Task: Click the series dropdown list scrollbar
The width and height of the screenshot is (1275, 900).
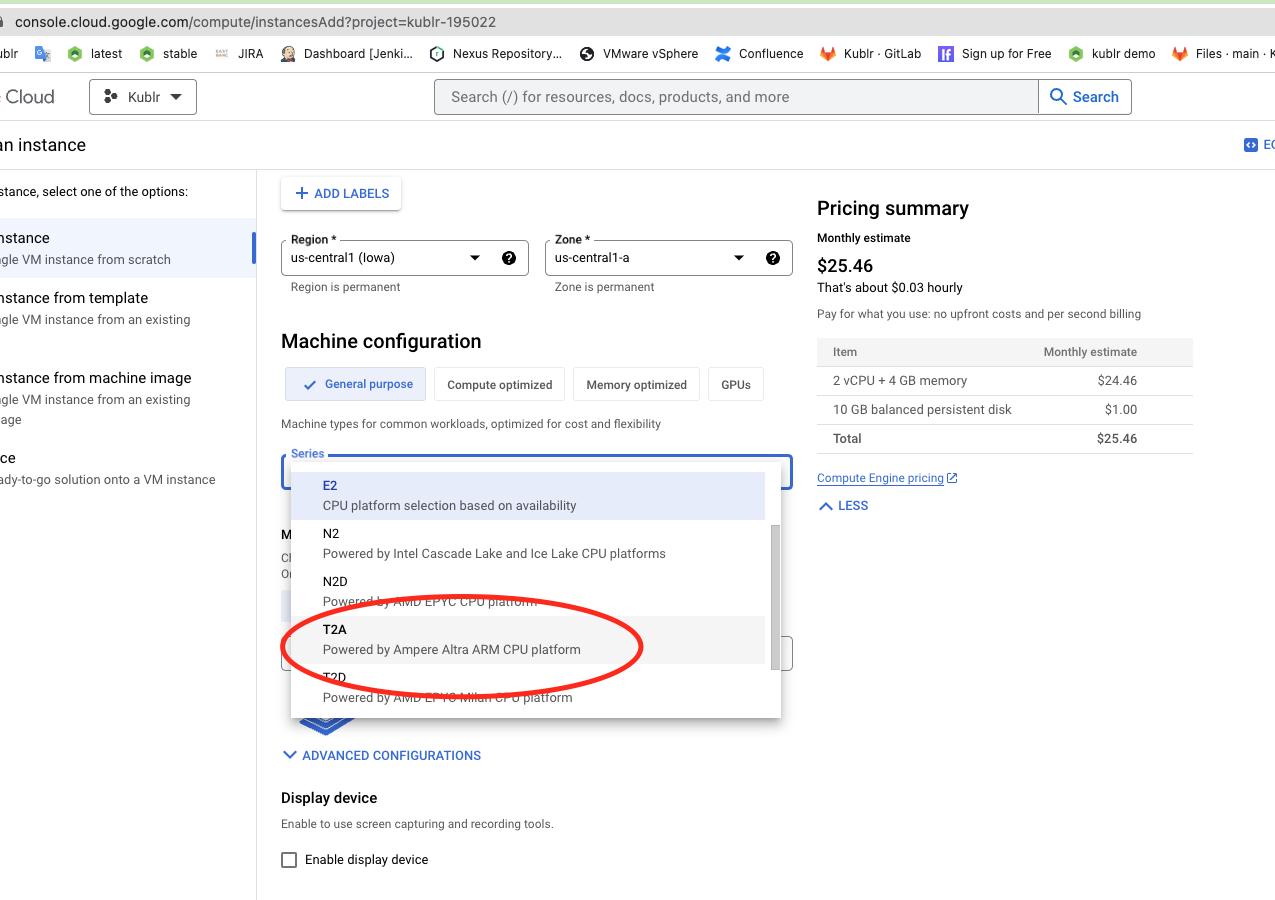Action: (x=775, y=597)
